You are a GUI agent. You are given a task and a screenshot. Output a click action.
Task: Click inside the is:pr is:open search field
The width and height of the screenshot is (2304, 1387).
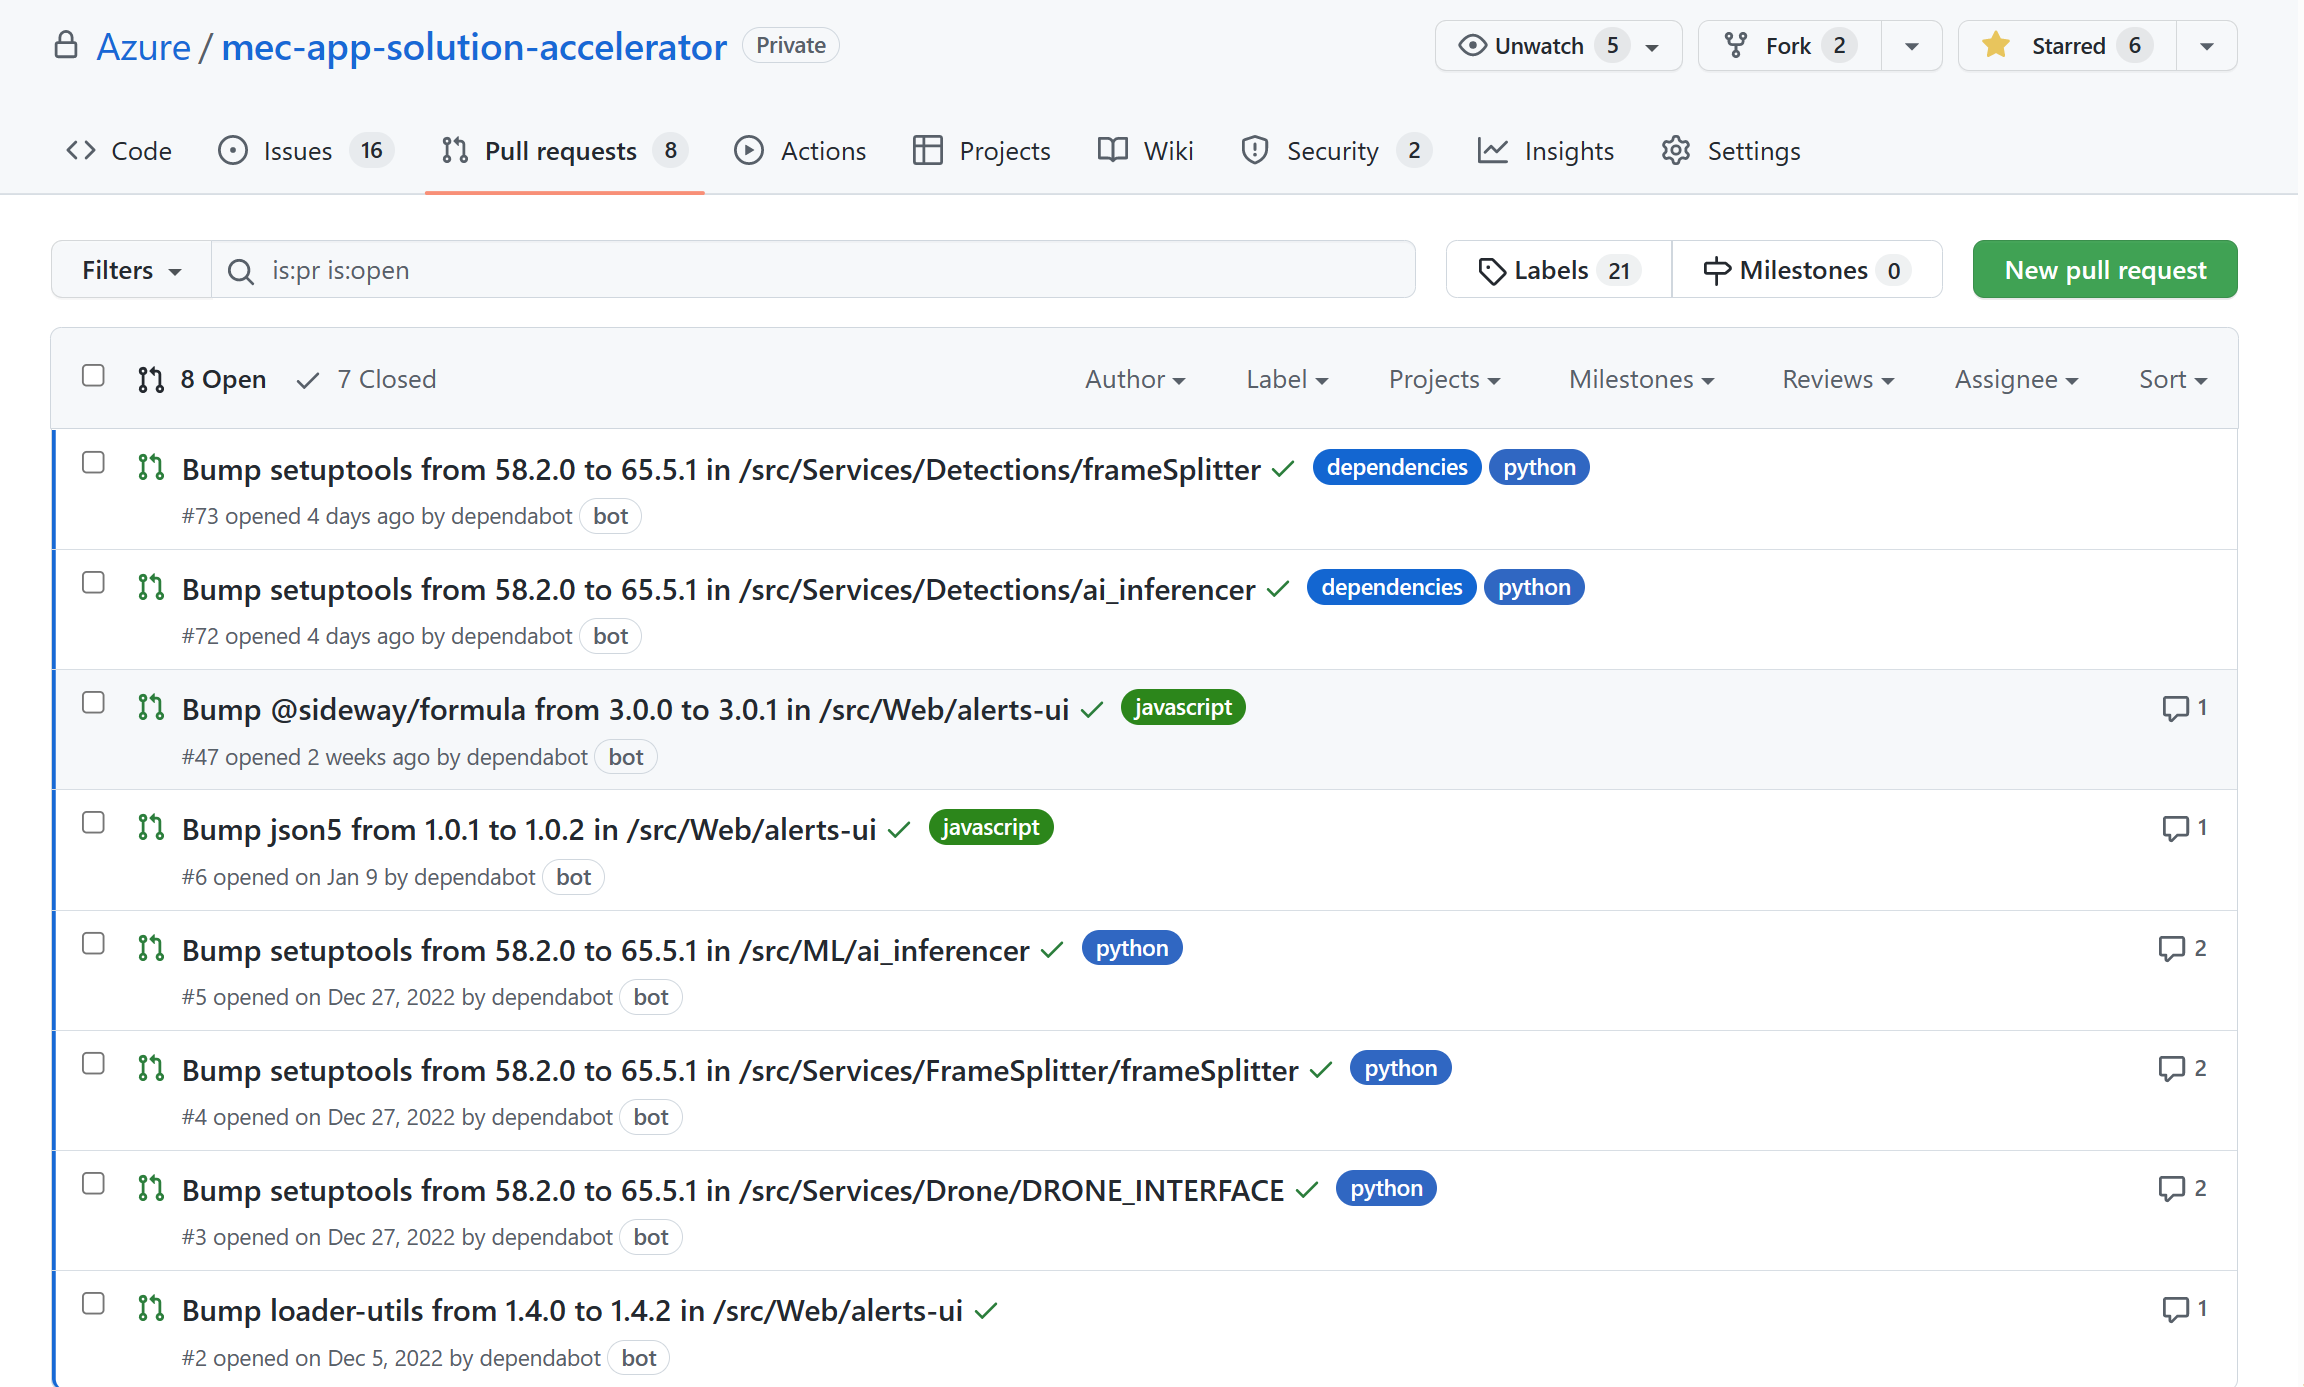700,270
